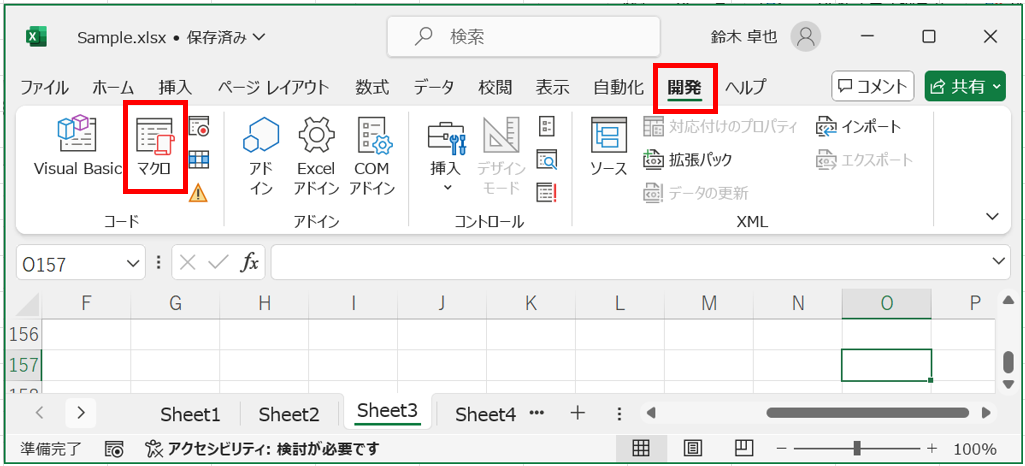
Task: Switch to the 挿入 ribbon tab
Action: click(175, 87)
